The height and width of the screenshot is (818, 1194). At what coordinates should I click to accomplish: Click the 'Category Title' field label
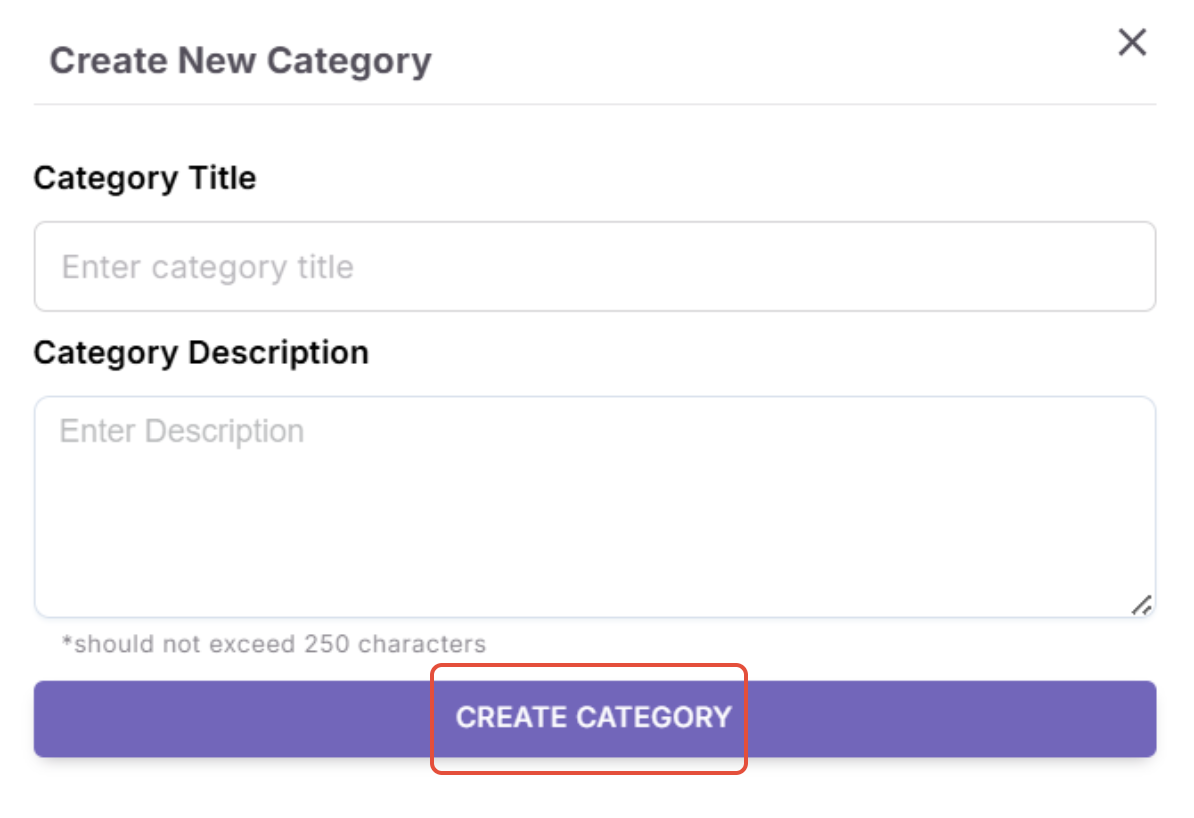point(145,178)
